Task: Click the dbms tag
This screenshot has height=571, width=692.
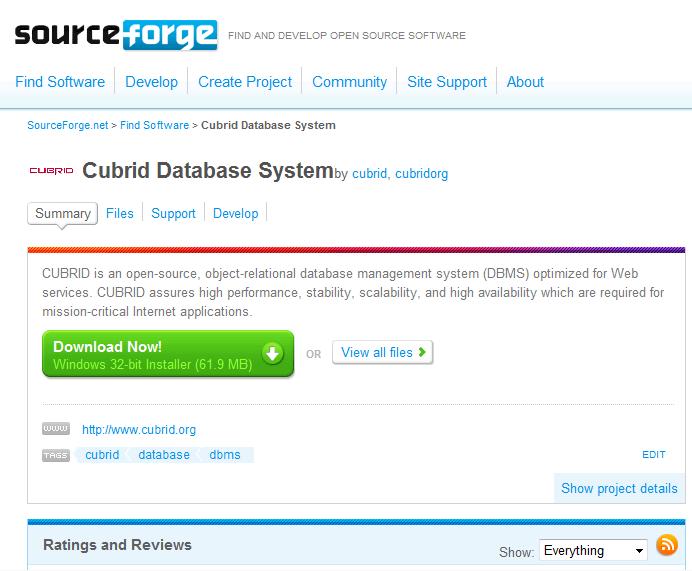Action: [x=225, y=455]
